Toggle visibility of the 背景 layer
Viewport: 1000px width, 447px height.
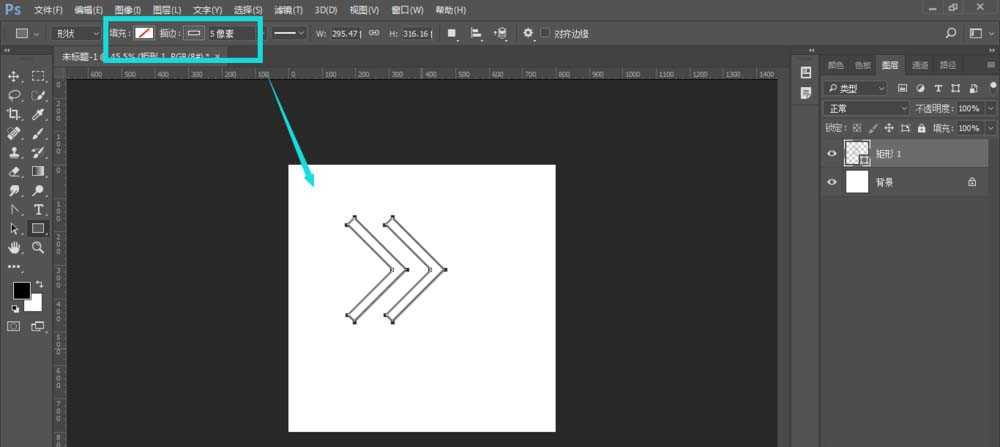(x=832, y=182)
